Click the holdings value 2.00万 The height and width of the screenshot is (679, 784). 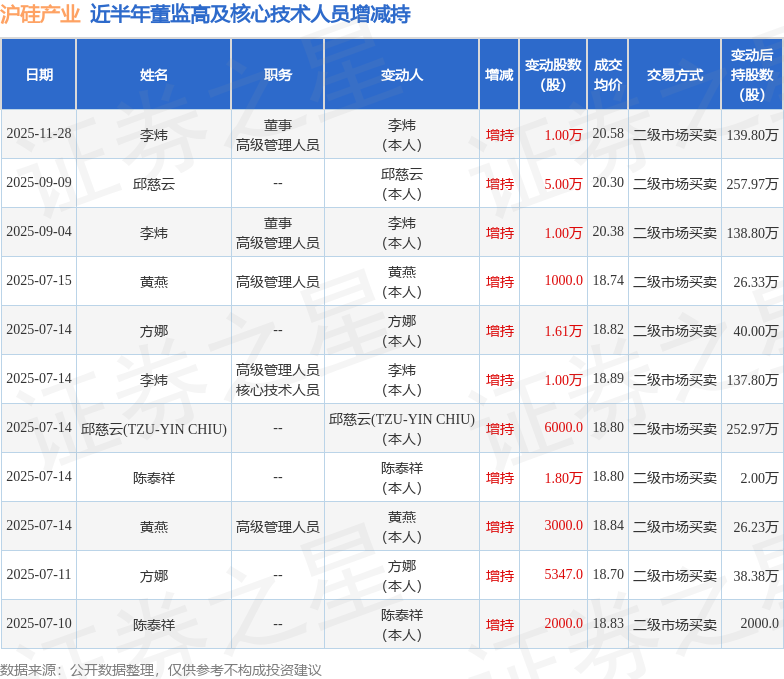tap(759, 478)
